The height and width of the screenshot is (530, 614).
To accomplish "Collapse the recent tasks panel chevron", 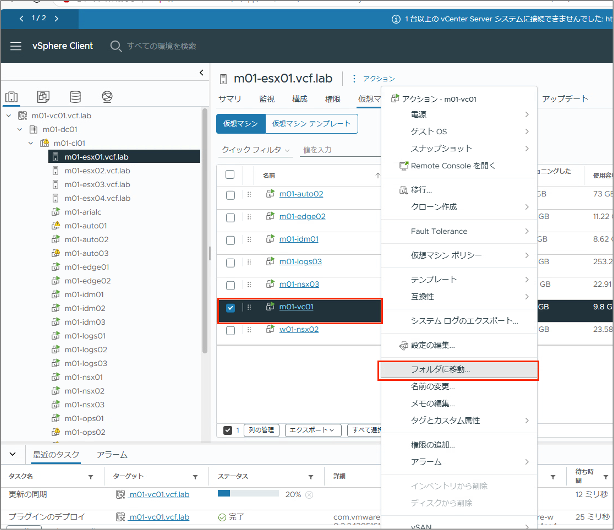I will (13, 454).
